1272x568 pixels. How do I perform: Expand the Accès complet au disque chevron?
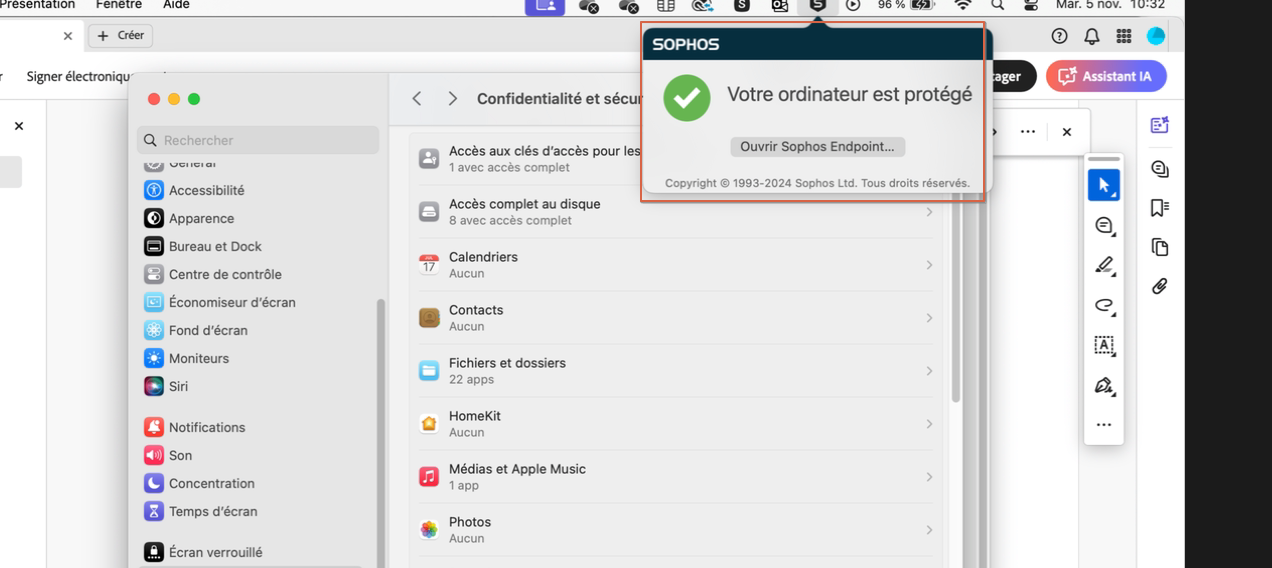[929, 212]
